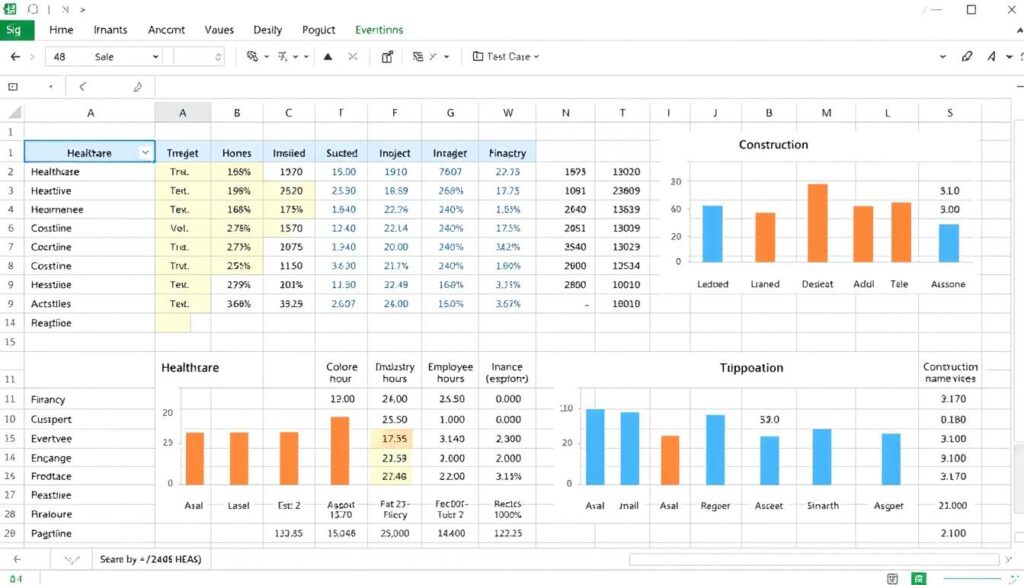
Task: Click the 'Seare by' sheet tab at bottom
Action: pyautogui.click(x=150, y=560)
